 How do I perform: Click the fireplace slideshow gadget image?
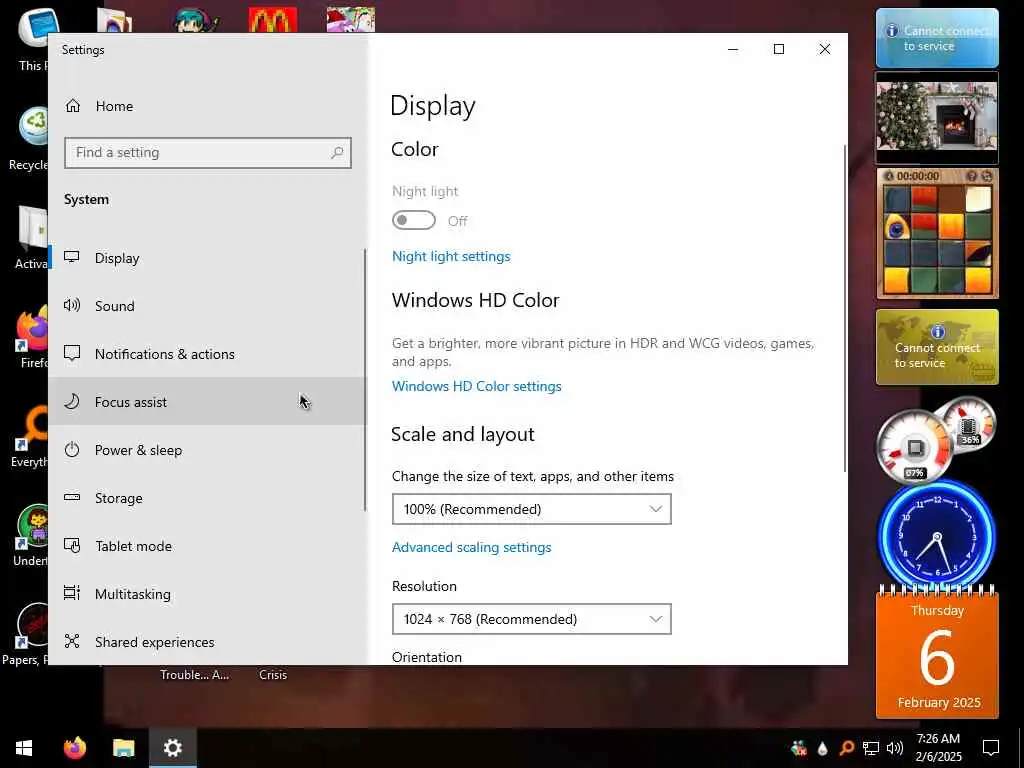[937, 116]
